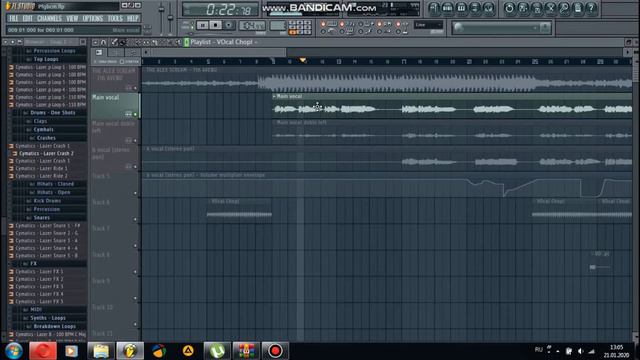This screenshot has height=360, width=640.
Task: Select the first playlist clip-focus tab
Action: 99,52
